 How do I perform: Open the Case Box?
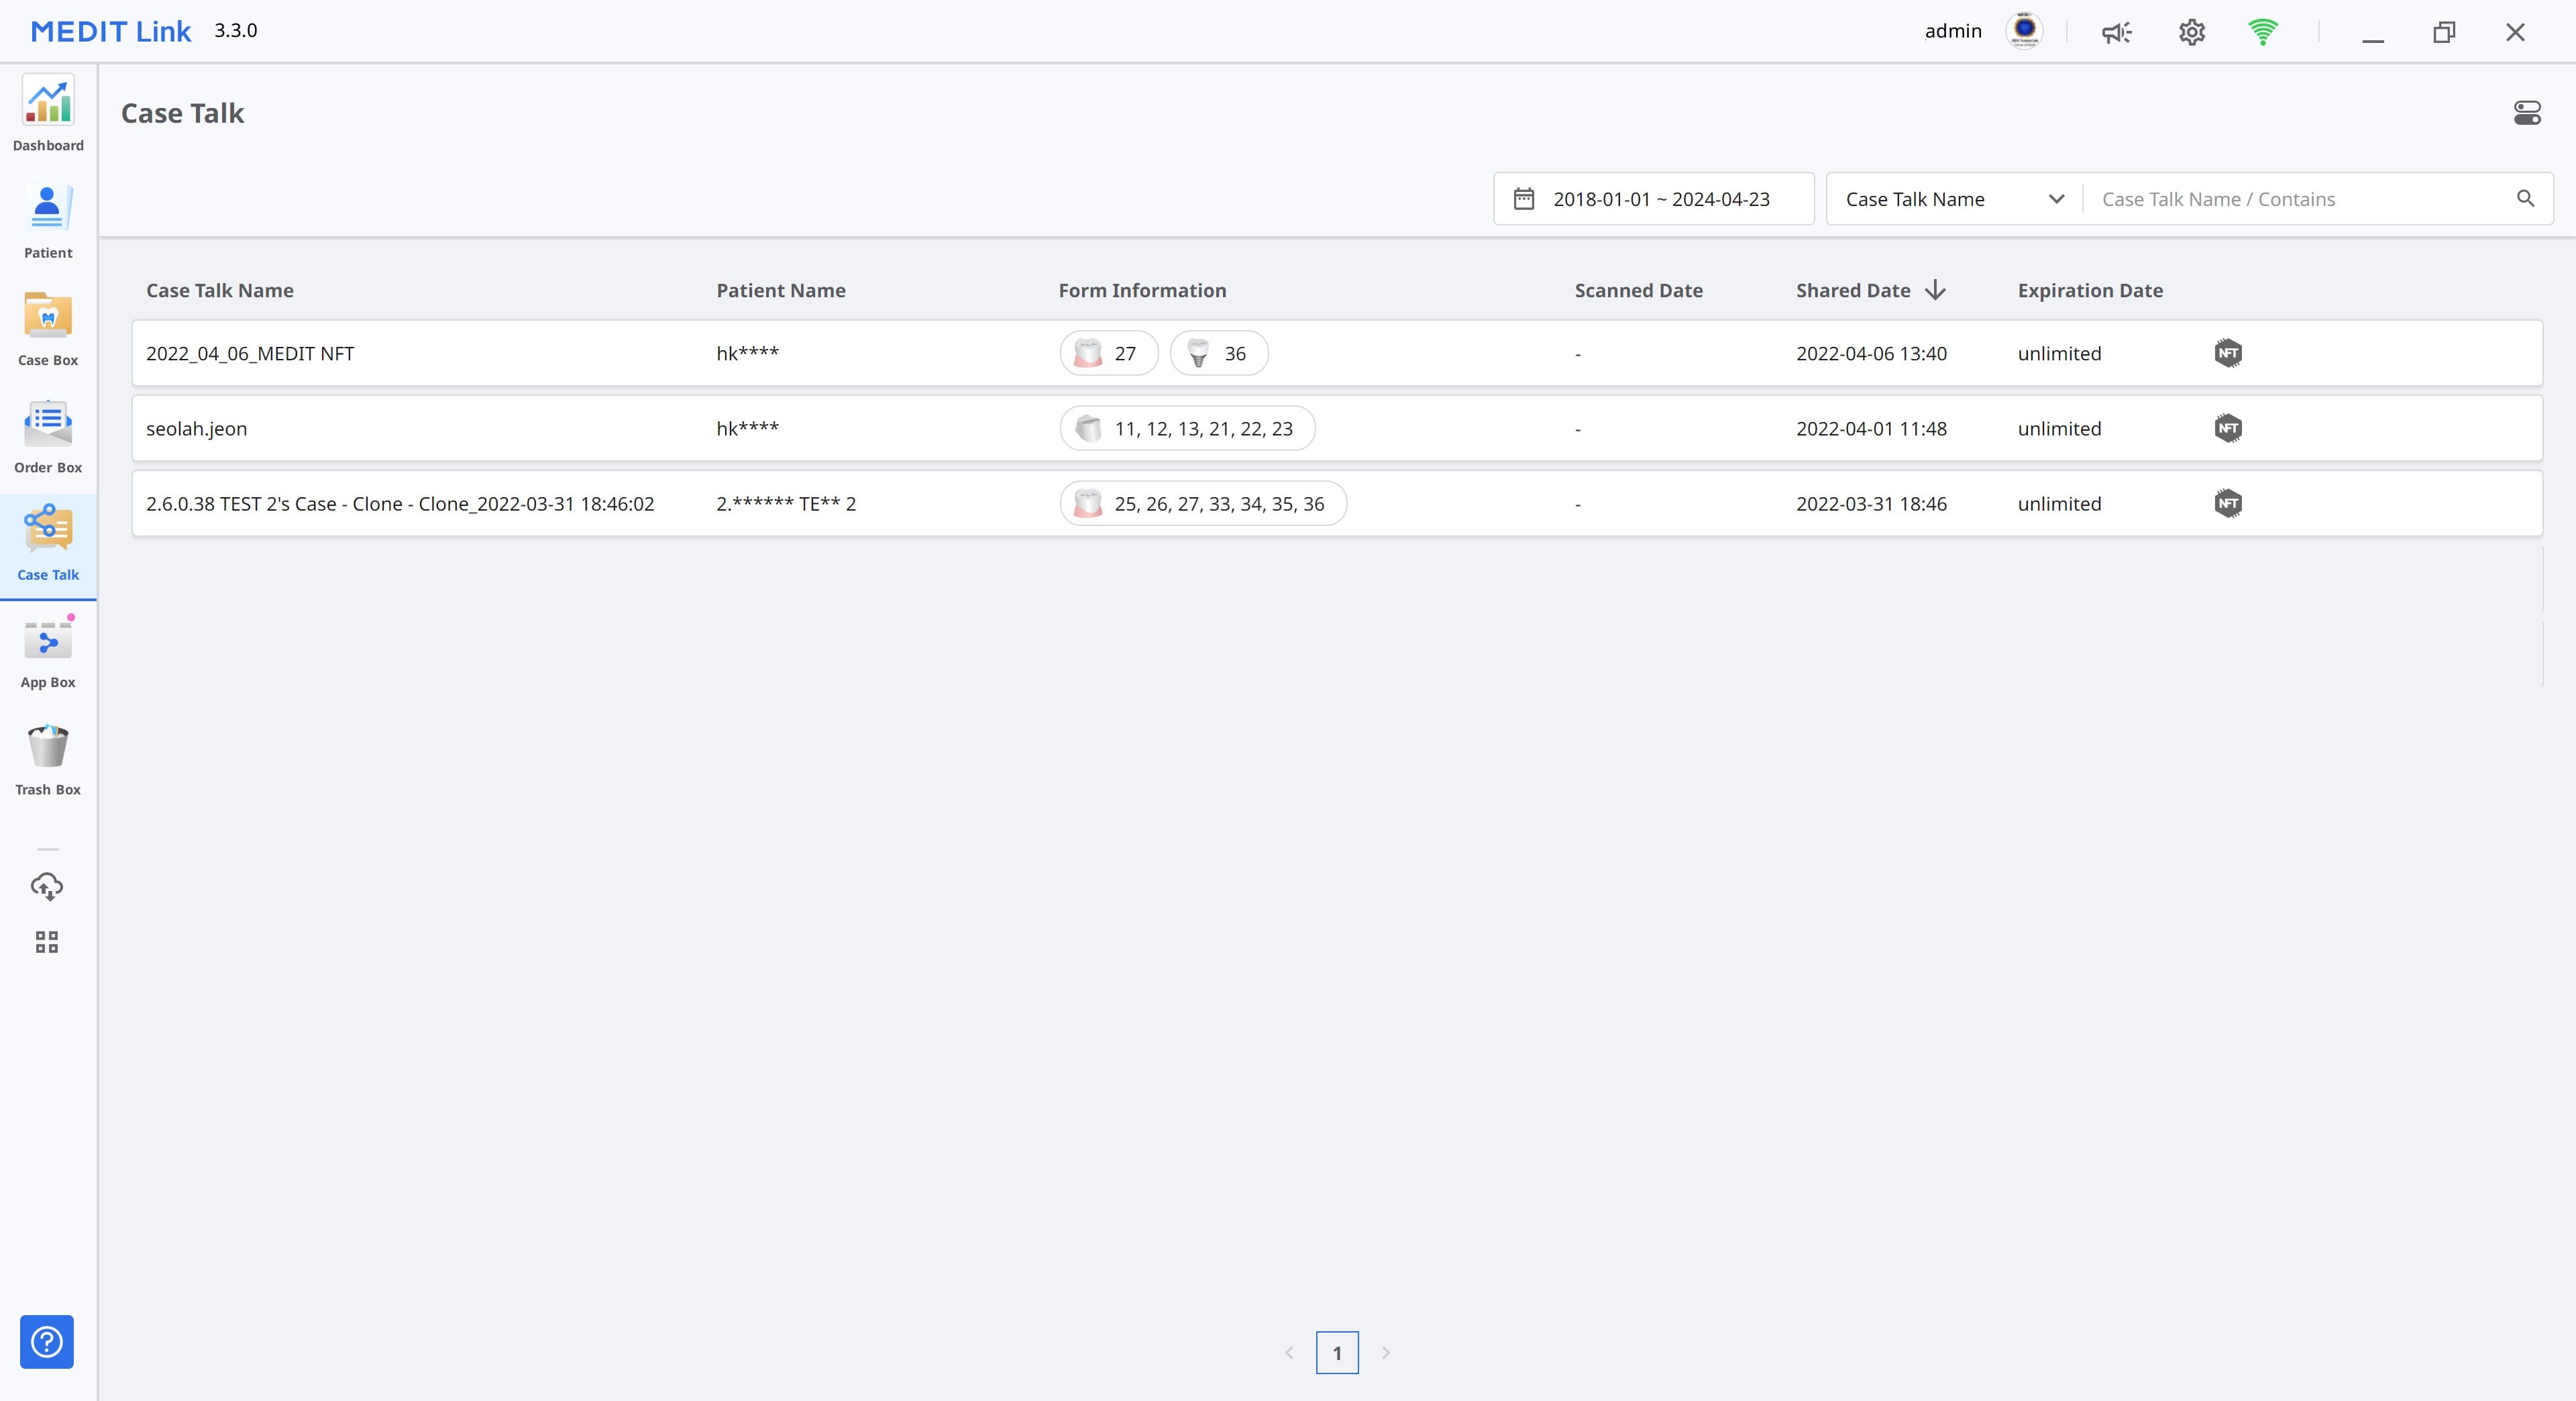point(48,328)
